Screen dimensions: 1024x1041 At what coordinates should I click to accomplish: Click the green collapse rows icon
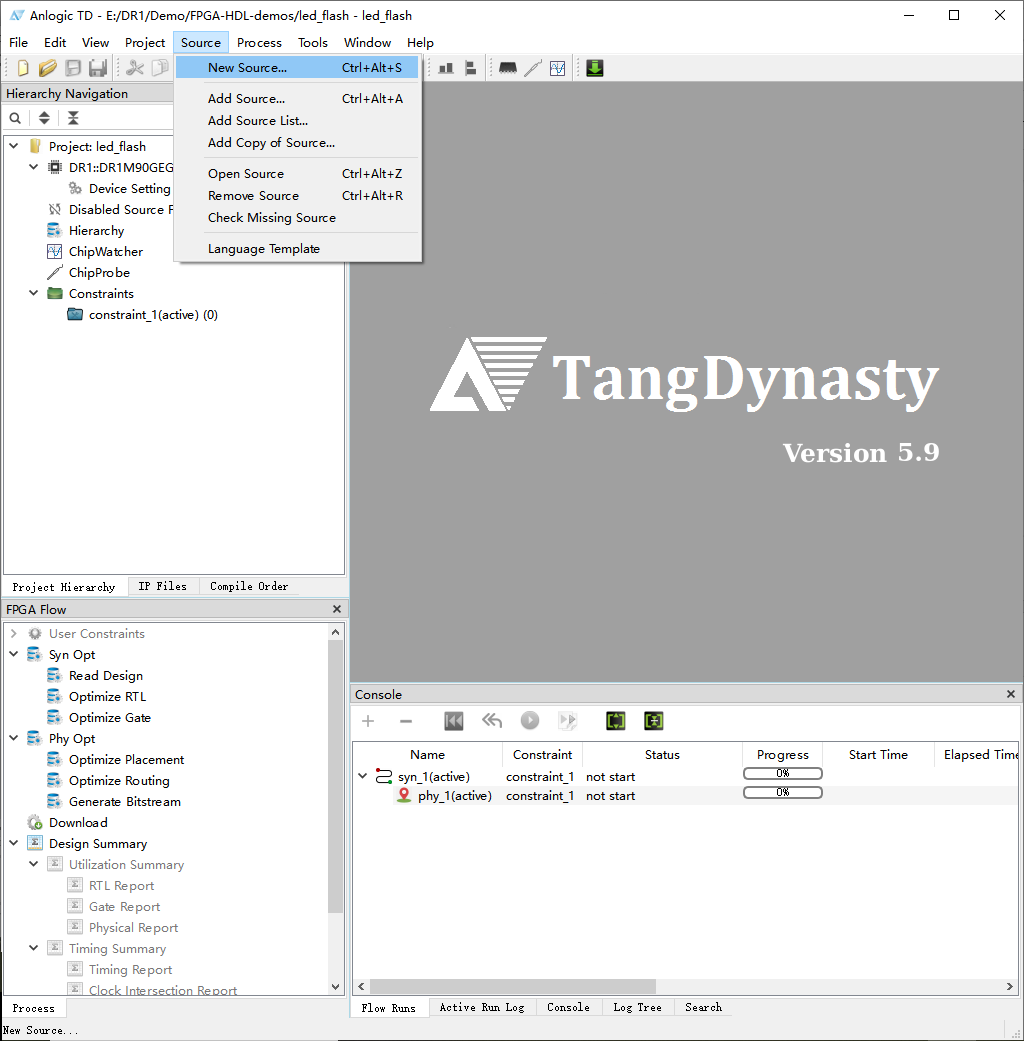(x=653, y=721)
